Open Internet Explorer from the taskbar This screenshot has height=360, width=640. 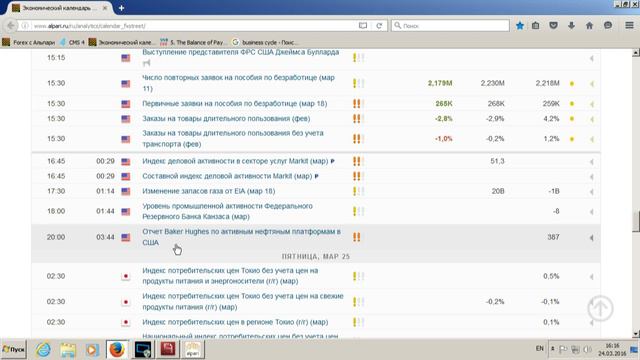[43, 350]
